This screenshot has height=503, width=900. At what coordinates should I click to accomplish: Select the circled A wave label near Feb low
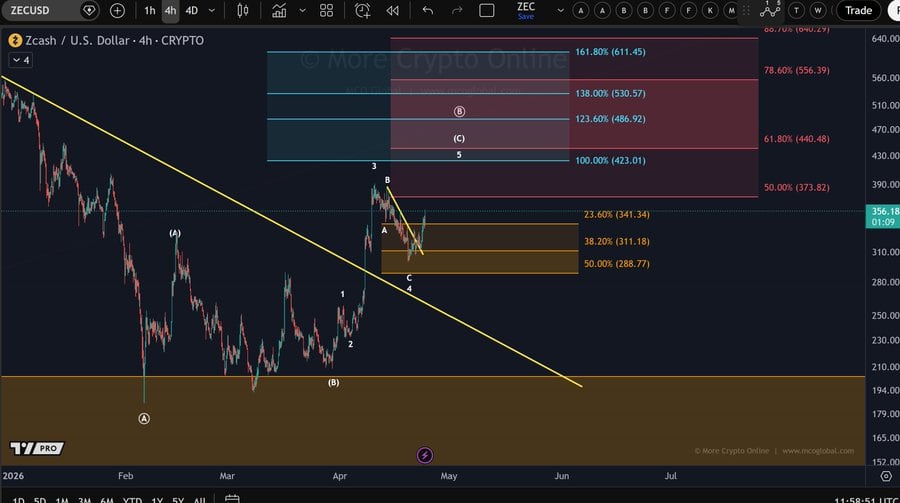(x=144, y=419)
